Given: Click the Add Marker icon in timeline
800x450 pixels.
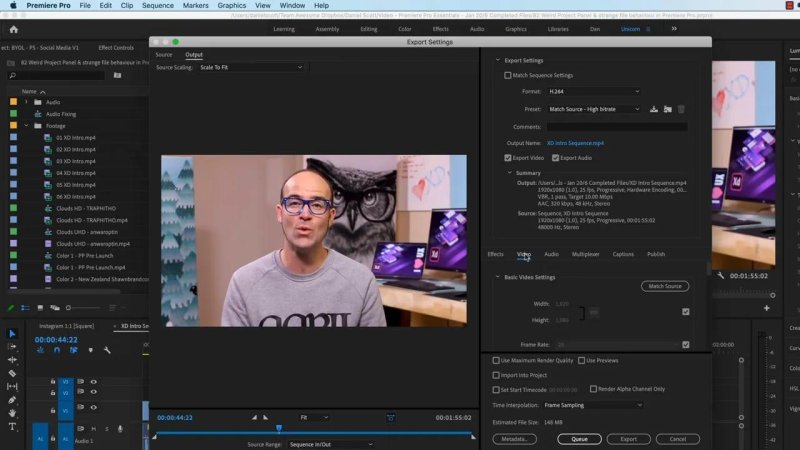Looking at the screenshot, I should 90,350.
